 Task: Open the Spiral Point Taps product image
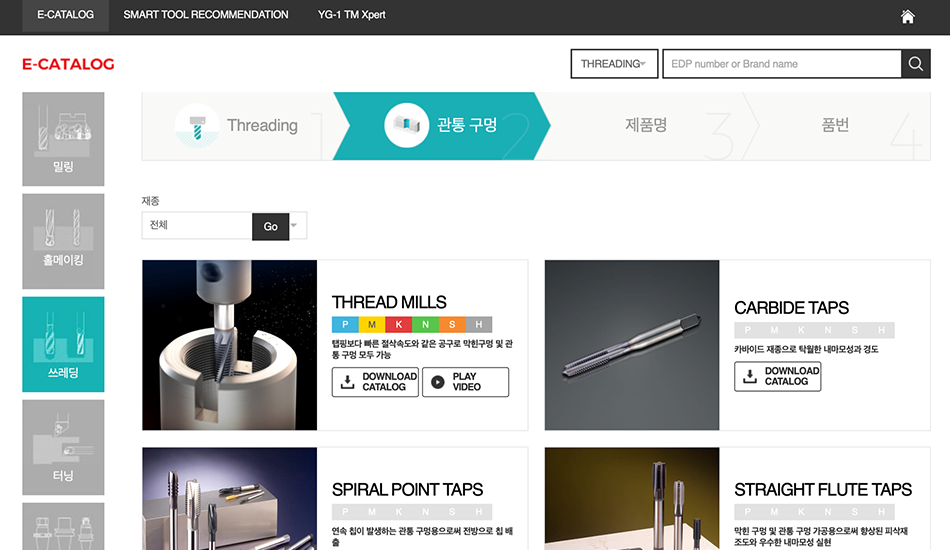(230, 499)
